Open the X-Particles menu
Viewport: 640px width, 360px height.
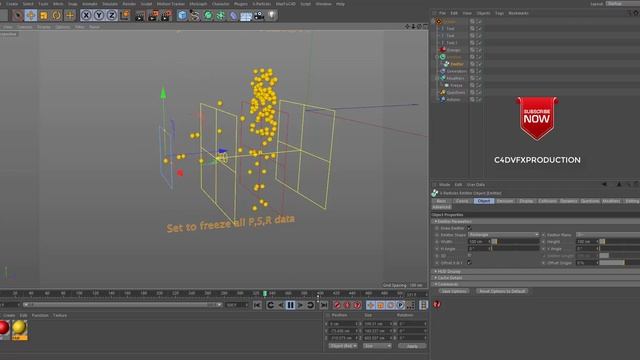261,4
